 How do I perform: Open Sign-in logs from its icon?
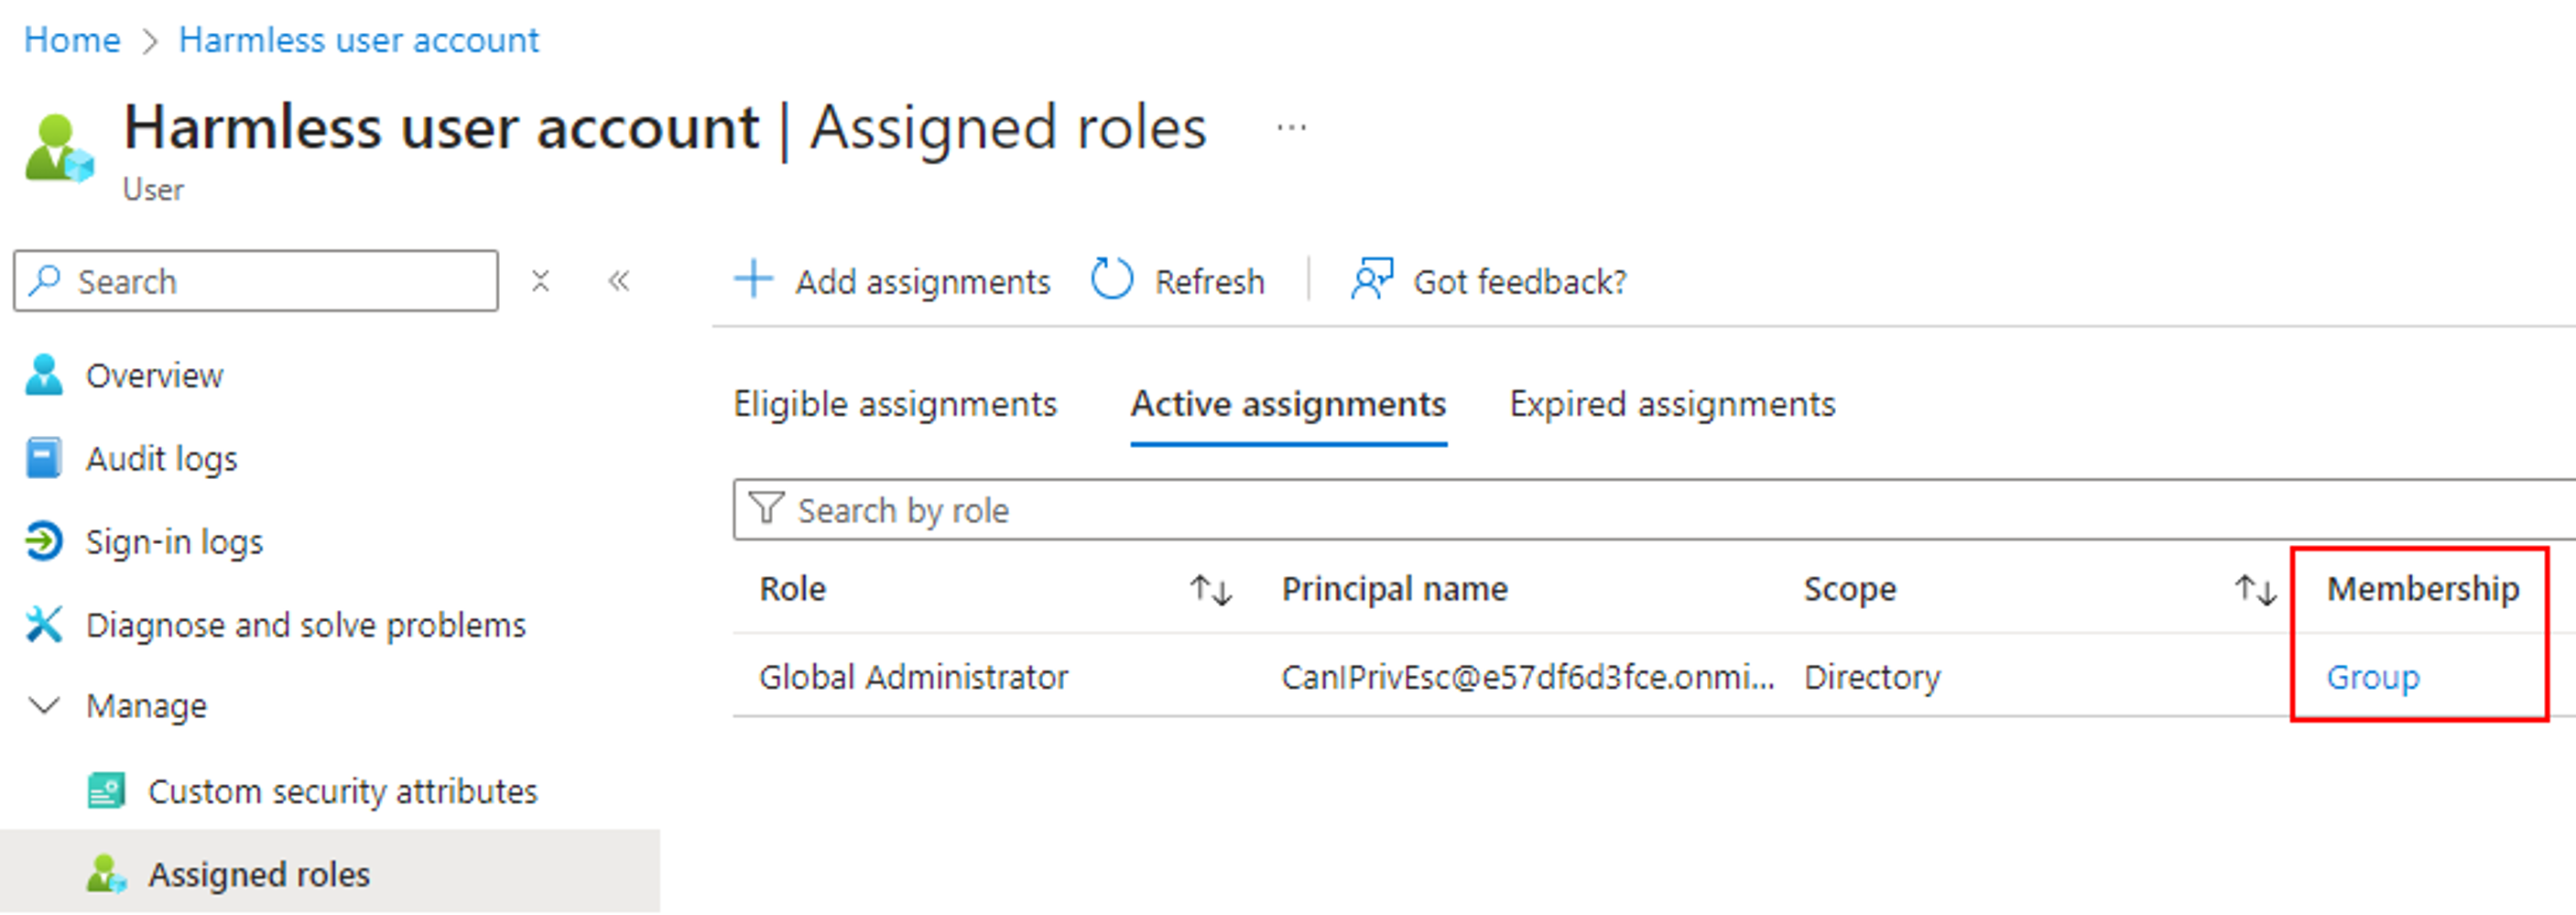coord(43,541)
